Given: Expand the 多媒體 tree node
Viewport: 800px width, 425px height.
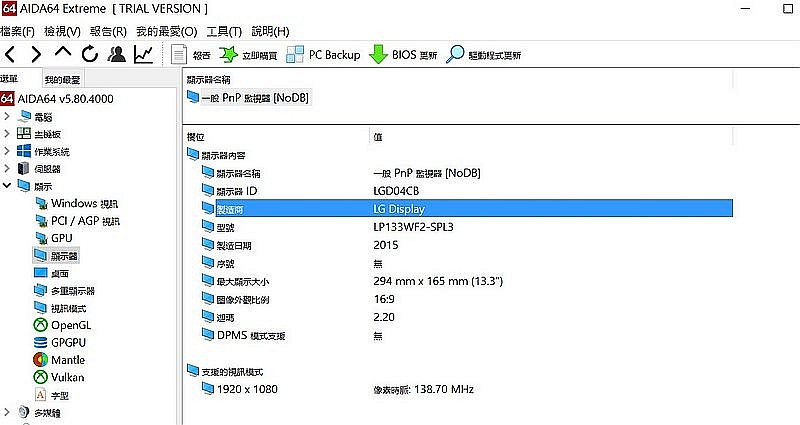Looking at the screenshot, I should pos(6,412).
